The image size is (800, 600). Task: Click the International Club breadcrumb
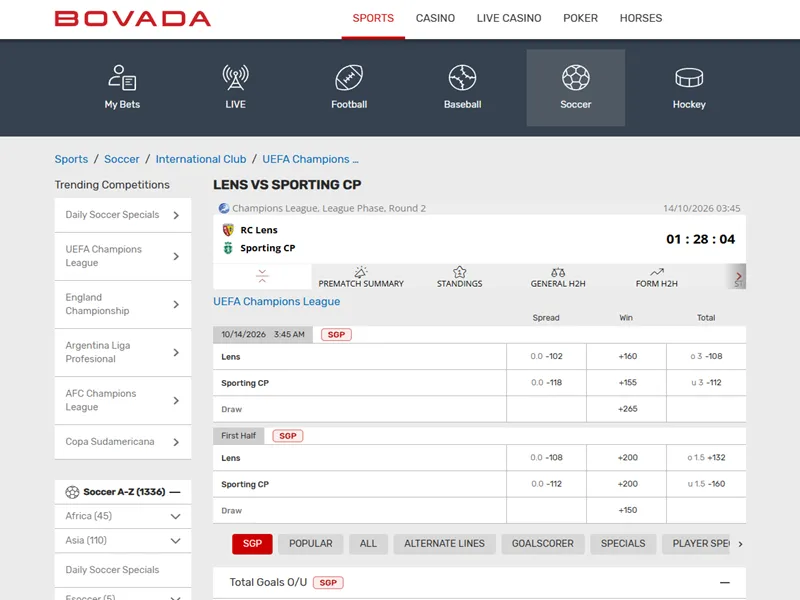pyautogui.click(x=201, y=159)
